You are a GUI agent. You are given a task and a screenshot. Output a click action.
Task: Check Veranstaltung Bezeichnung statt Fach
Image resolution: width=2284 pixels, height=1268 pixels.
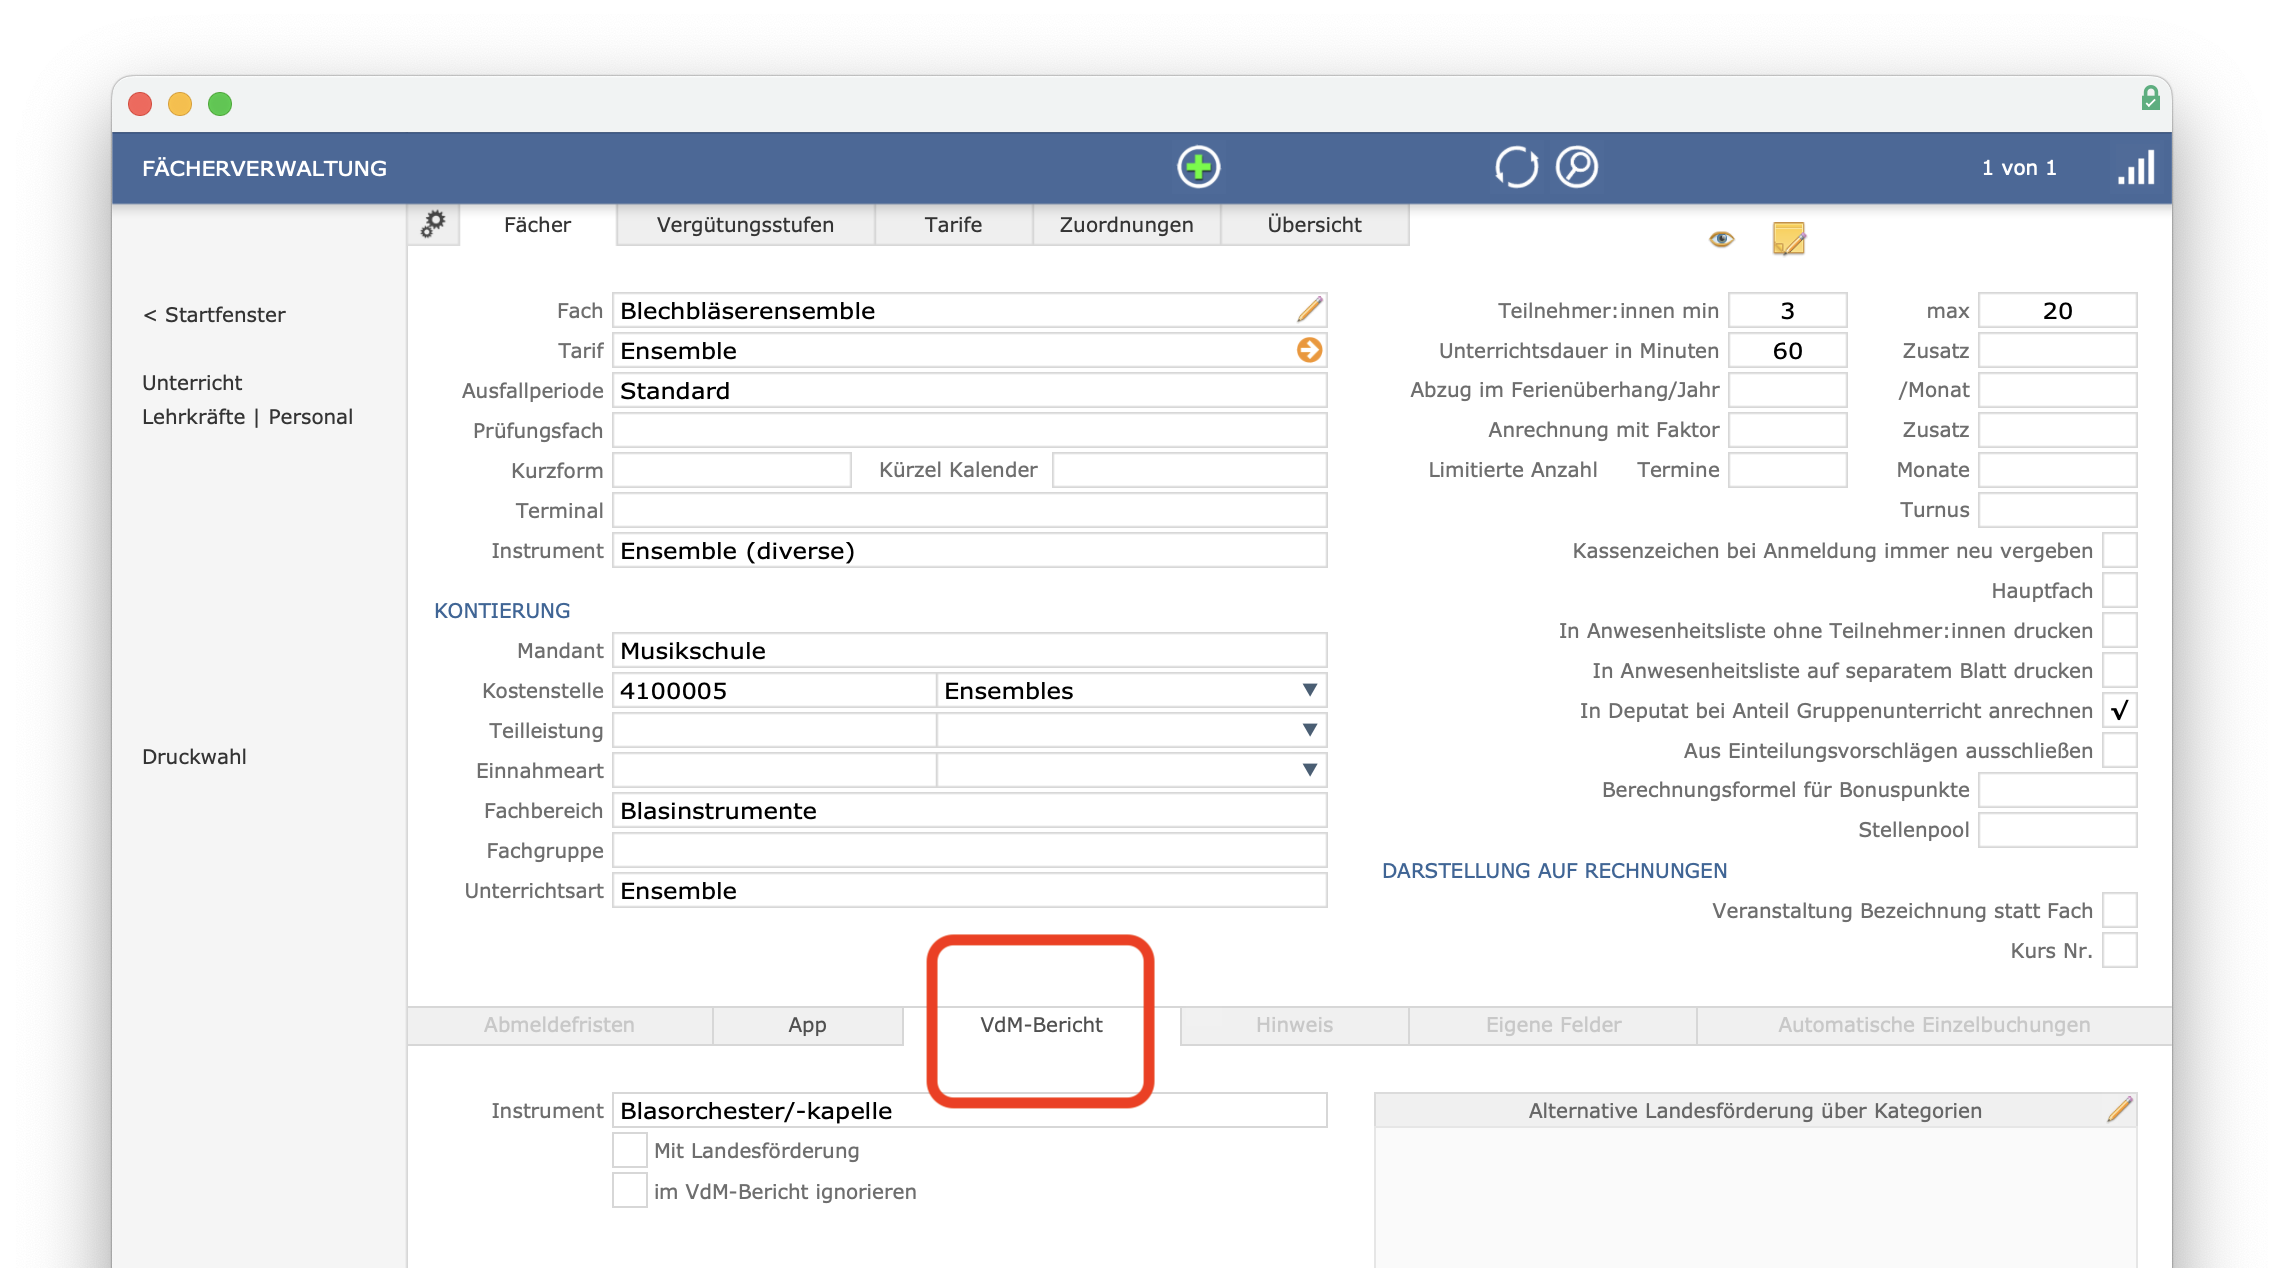click(x=2119, y=910)
